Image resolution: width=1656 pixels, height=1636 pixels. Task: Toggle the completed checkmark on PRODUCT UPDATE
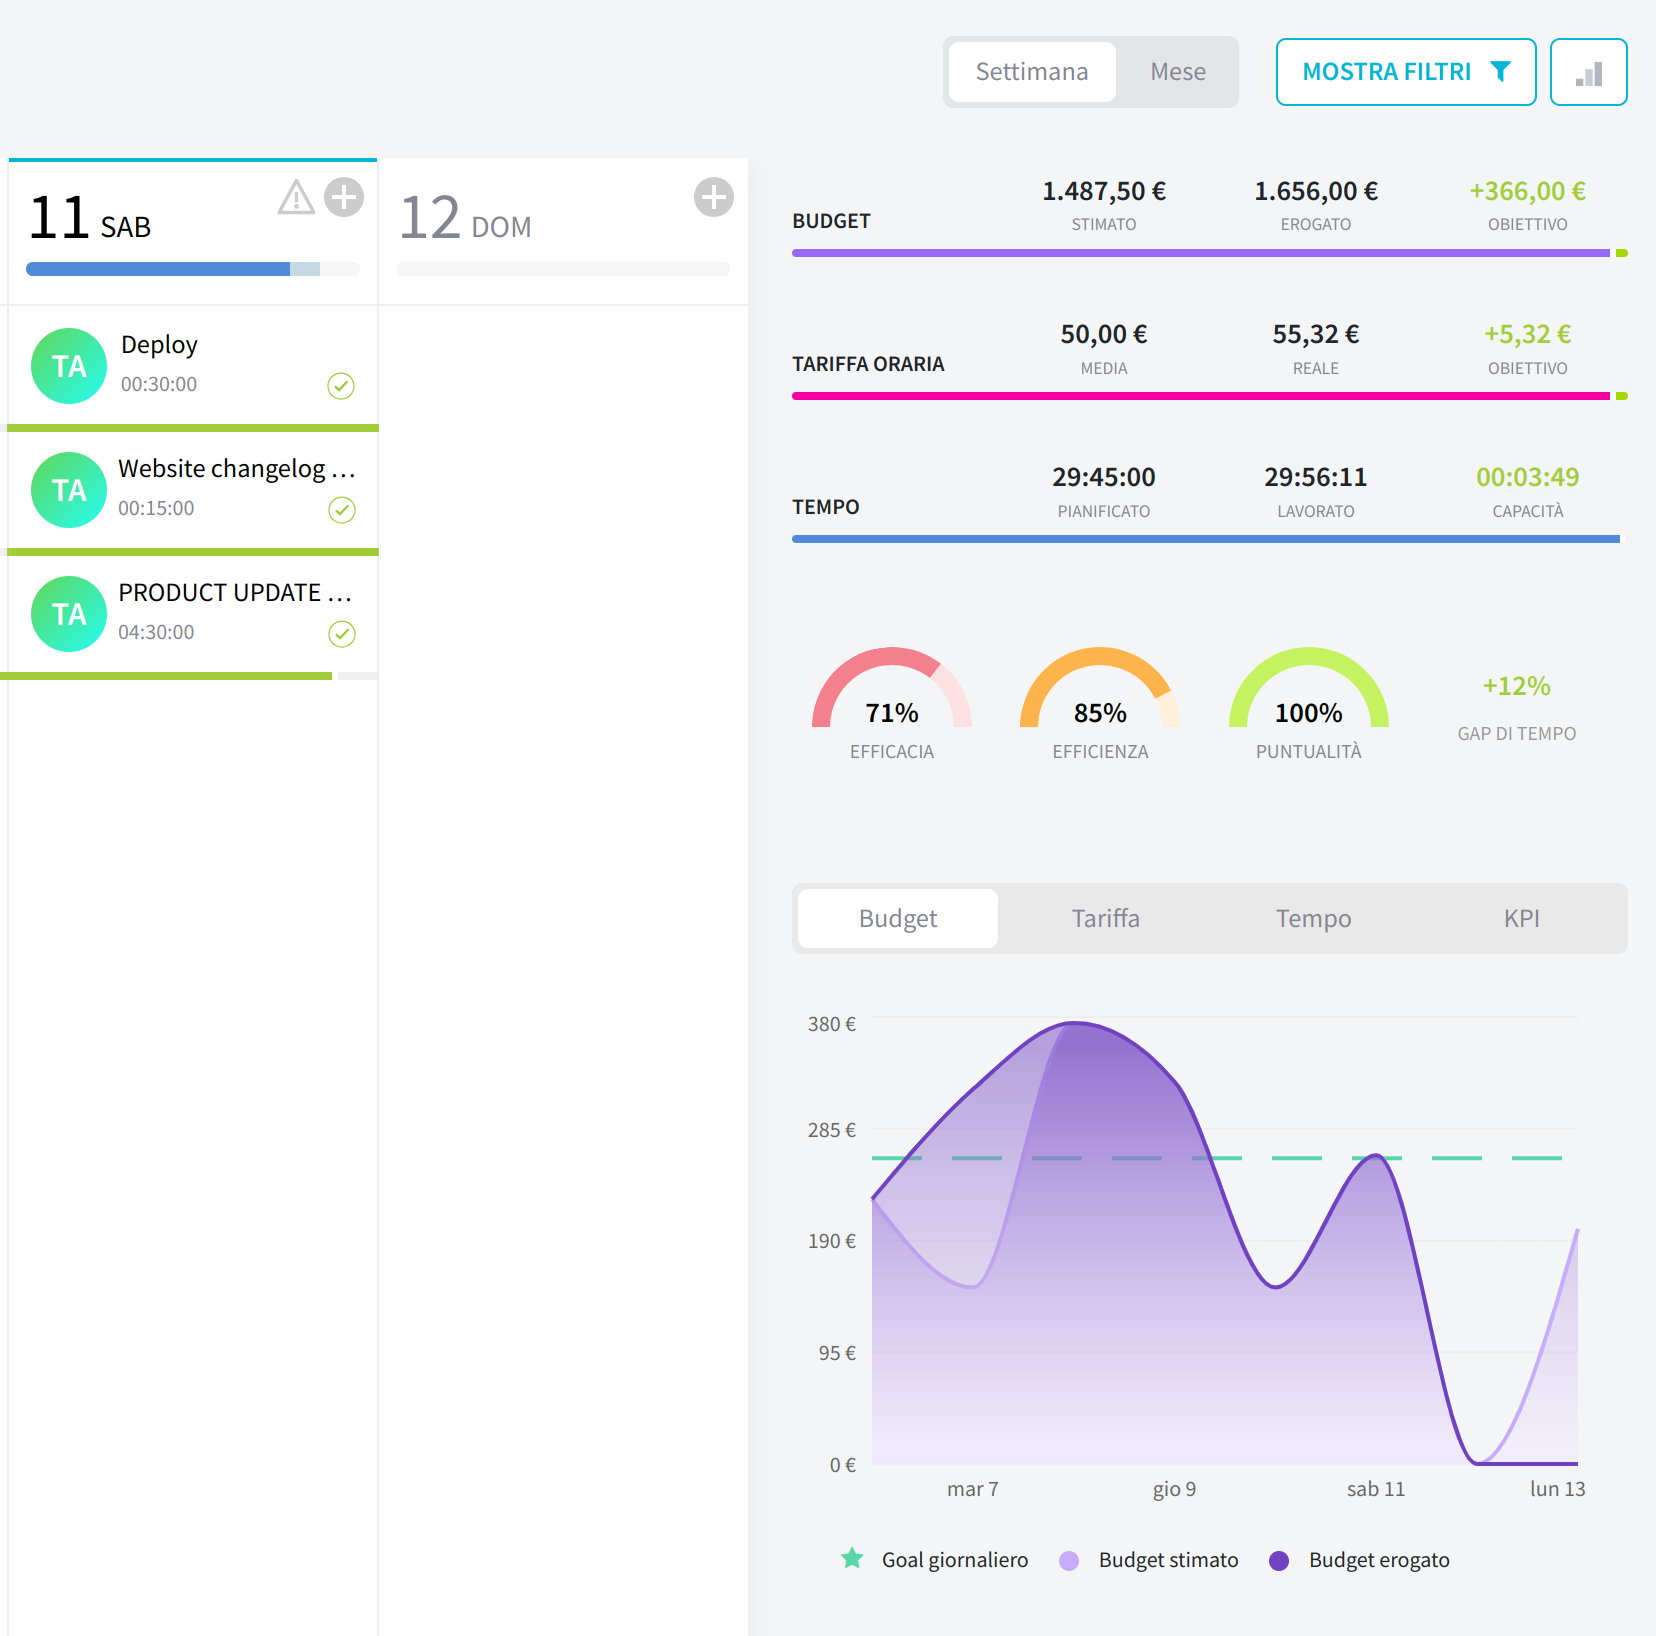coord(342,634)
